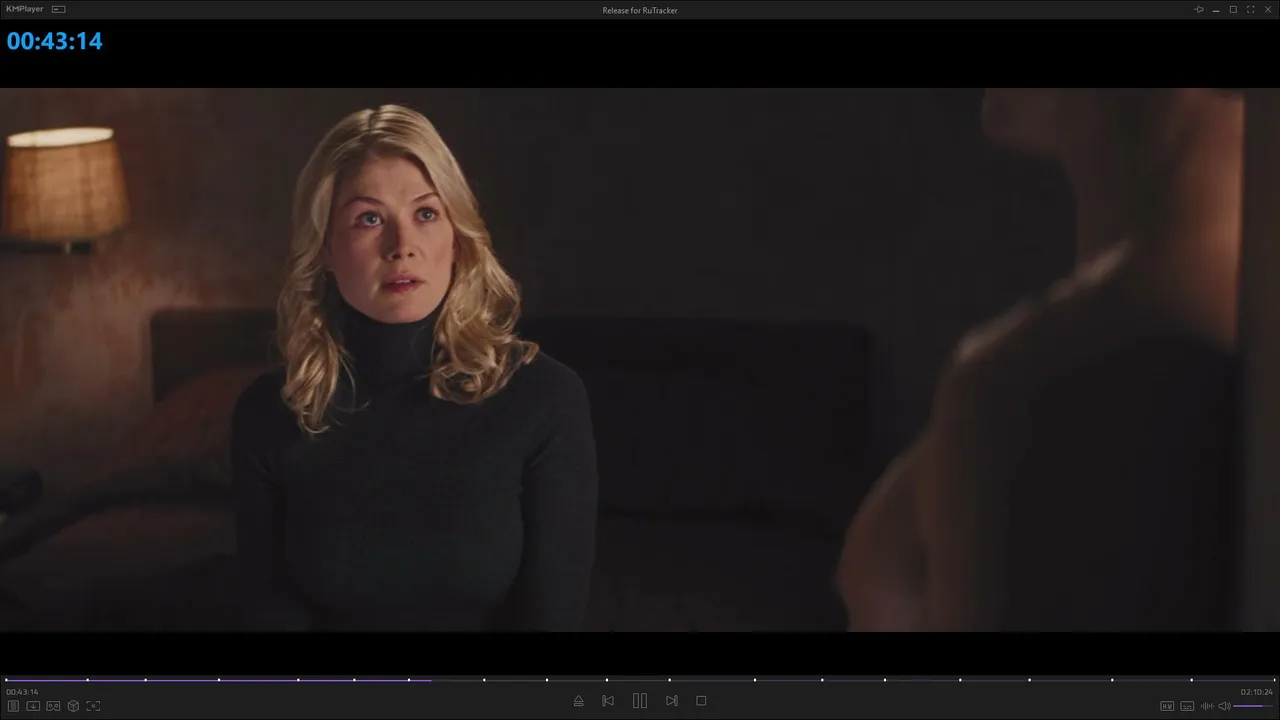Click the 00:43:14 on-screen time display

pyautogui.click(x=55, y=41)
